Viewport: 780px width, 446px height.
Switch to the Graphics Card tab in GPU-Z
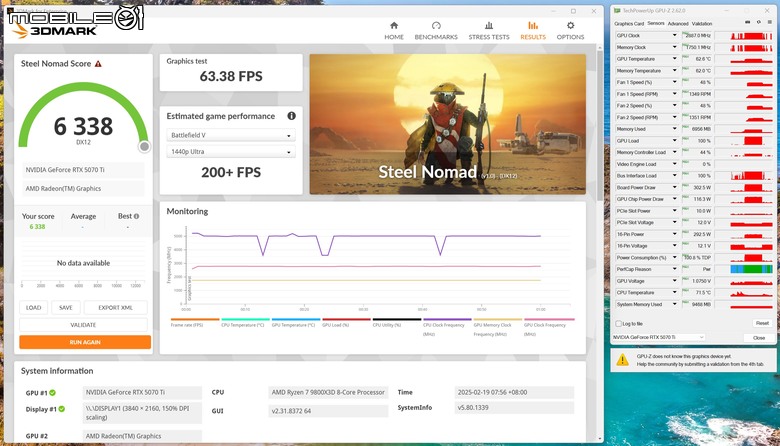pos(629,23)
